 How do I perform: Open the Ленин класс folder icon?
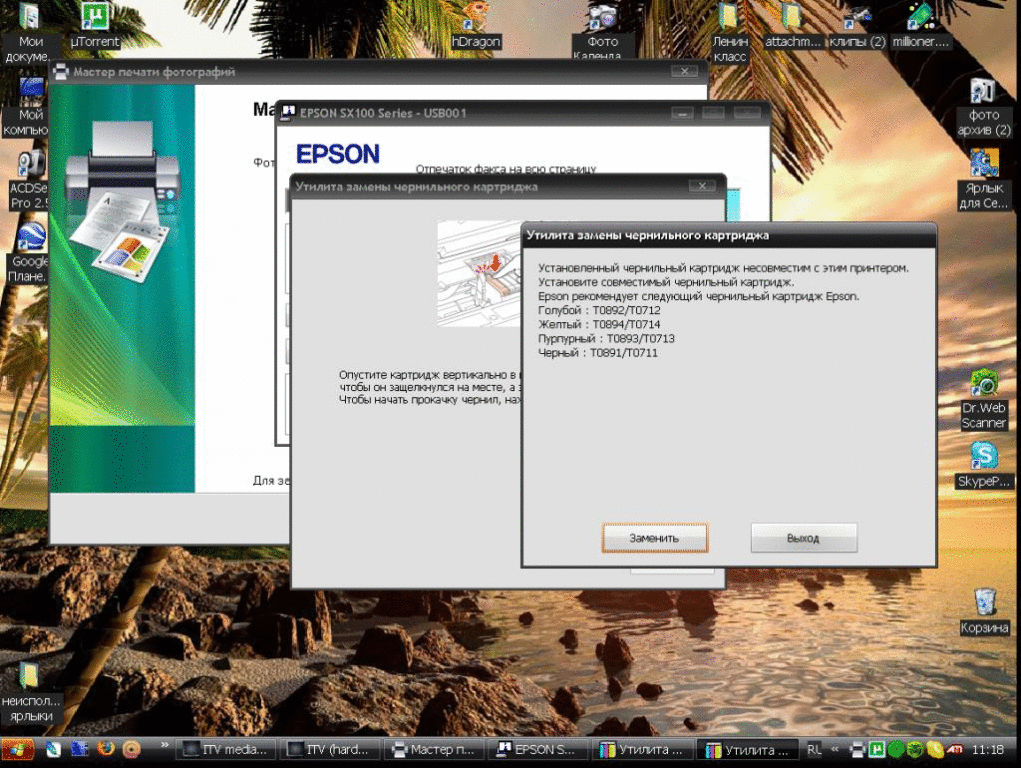click(729, 33)
